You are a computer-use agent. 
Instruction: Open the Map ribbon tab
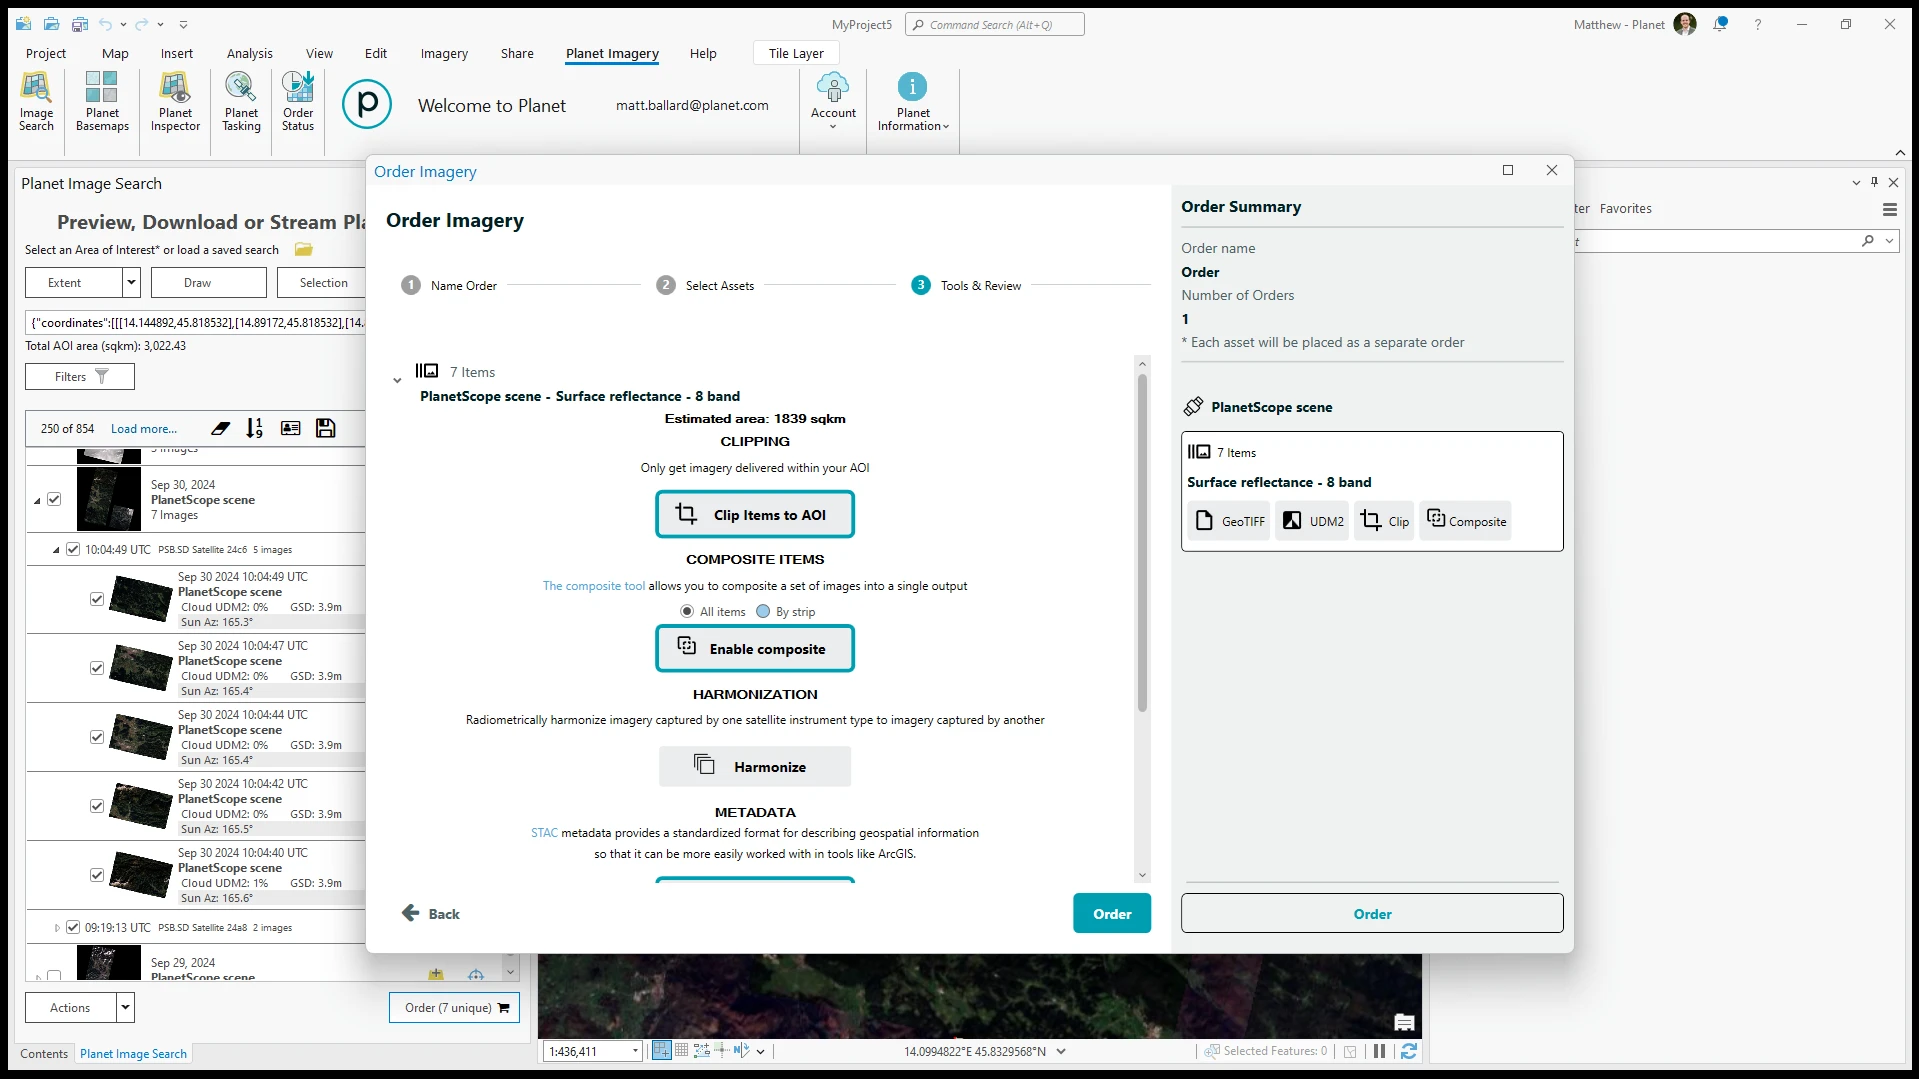click(x=115, y=53)
